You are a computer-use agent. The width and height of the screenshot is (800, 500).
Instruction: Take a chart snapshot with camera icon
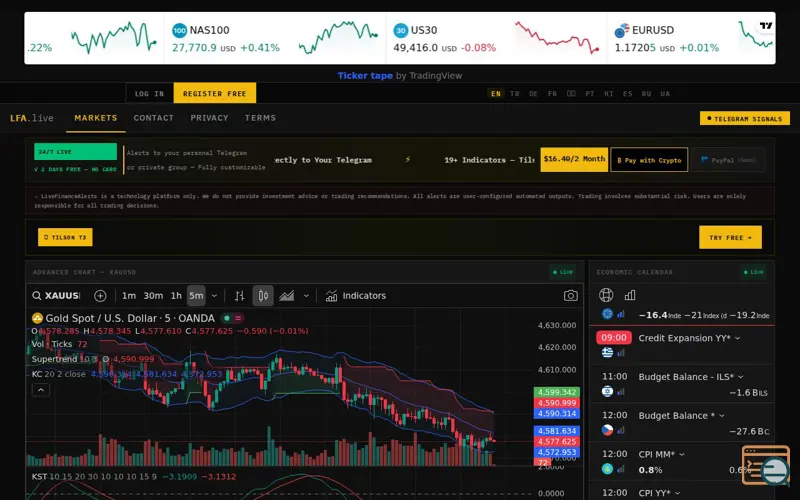coord(570,295)
